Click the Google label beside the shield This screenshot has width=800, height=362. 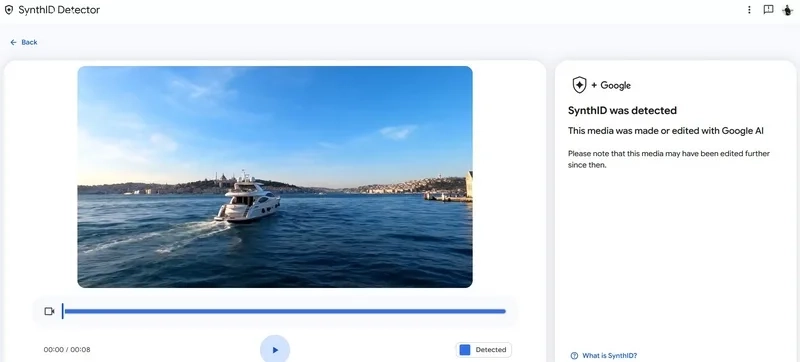615,86
